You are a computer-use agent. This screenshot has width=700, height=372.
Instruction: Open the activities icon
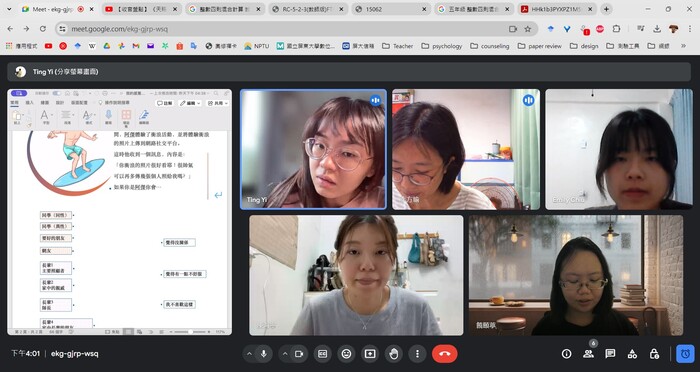pyautogui.click(x=632, y=354)
